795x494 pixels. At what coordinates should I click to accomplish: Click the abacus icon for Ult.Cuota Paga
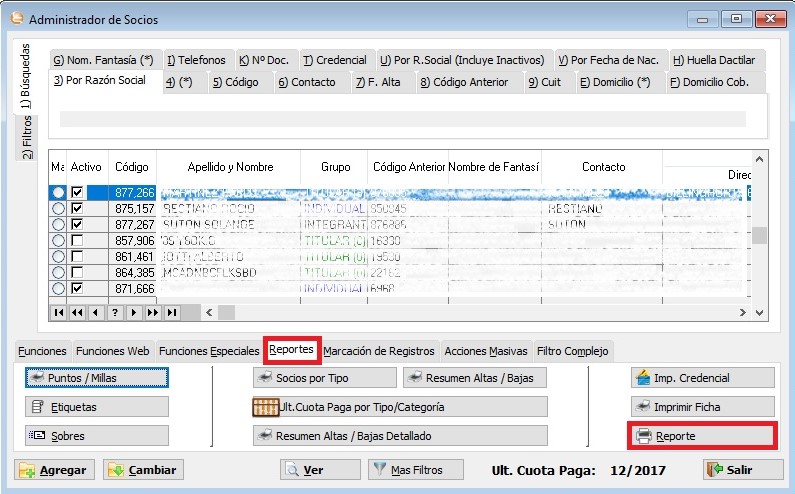264,407
